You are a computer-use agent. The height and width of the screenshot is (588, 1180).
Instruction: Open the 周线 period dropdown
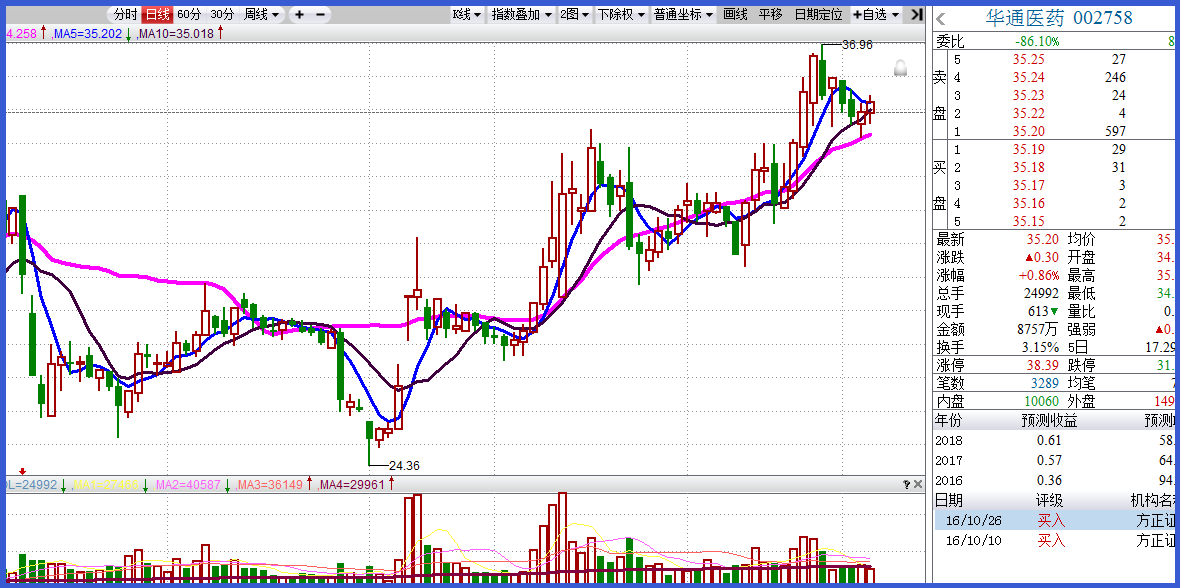click(x=261, y=14)
